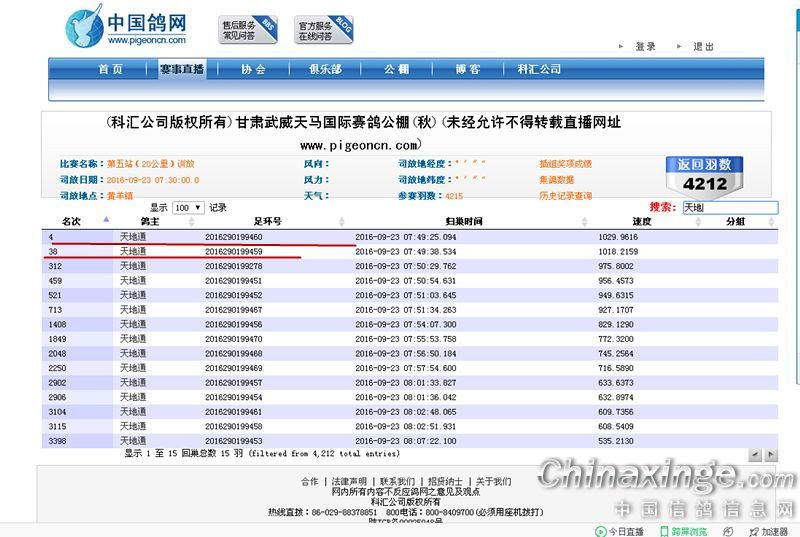Screen dimensions: 800x537
Task: Open the 官方服务 在线问答 blog badge
Action: (x=323, y=30)
